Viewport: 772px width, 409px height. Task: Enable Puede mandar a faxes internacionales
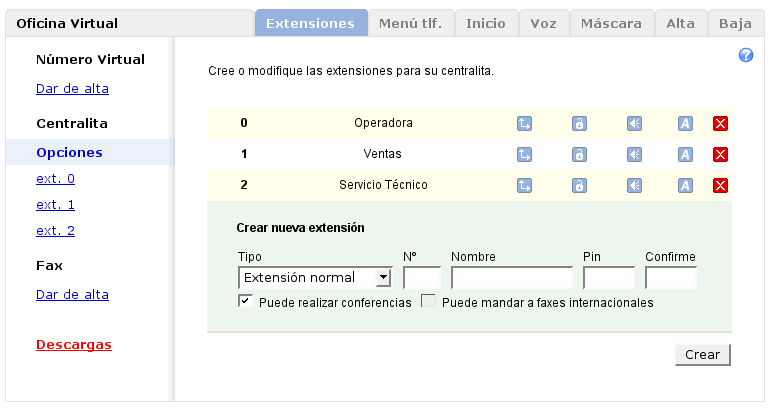[x=428, y=301]
